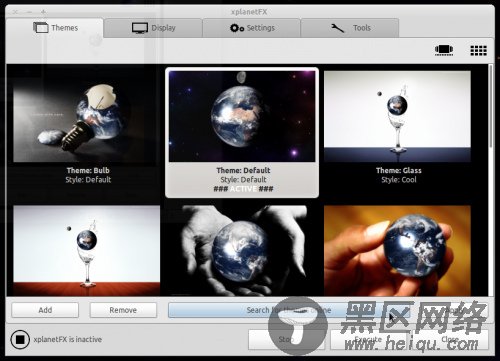Select the black-and-white hands holding Earth theme

[242, 251]
